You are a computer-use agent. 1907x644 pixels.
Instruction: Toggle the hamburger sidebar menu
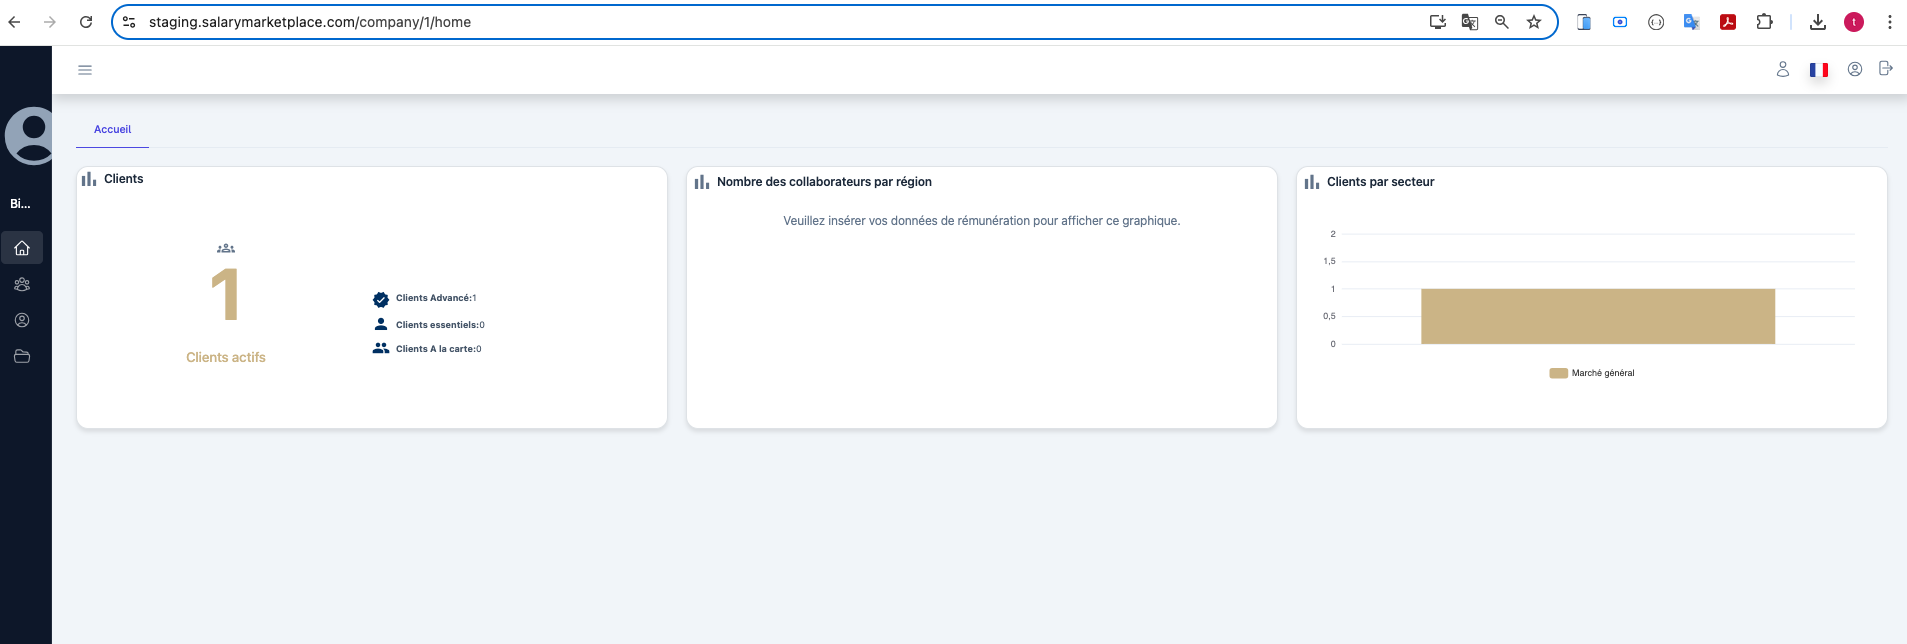point(85,70)
